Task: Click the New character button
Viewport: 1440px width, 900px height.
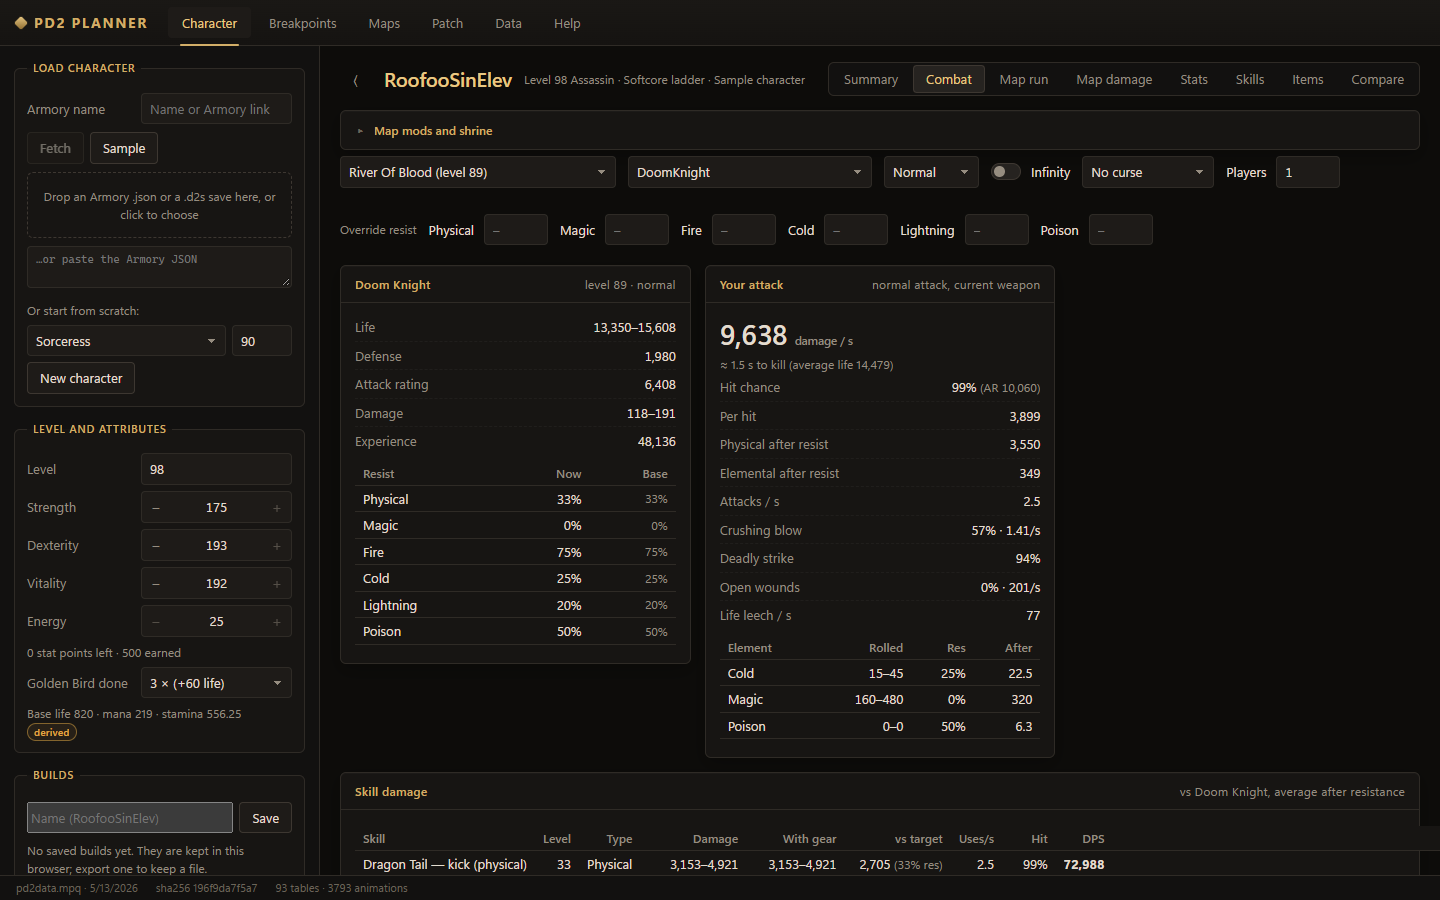Action: pyautogui.click(x=81, y=379)
